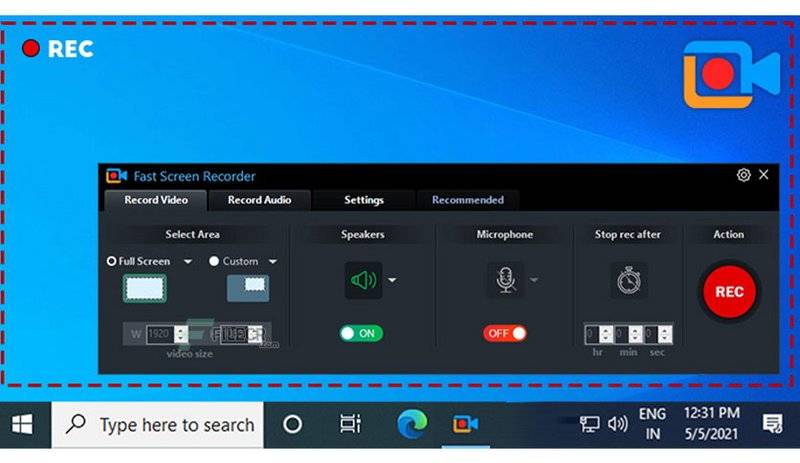This screenshot has width=800, height=463.
Task: Adjust the hr stepper for stop timer
Action: 606,335
